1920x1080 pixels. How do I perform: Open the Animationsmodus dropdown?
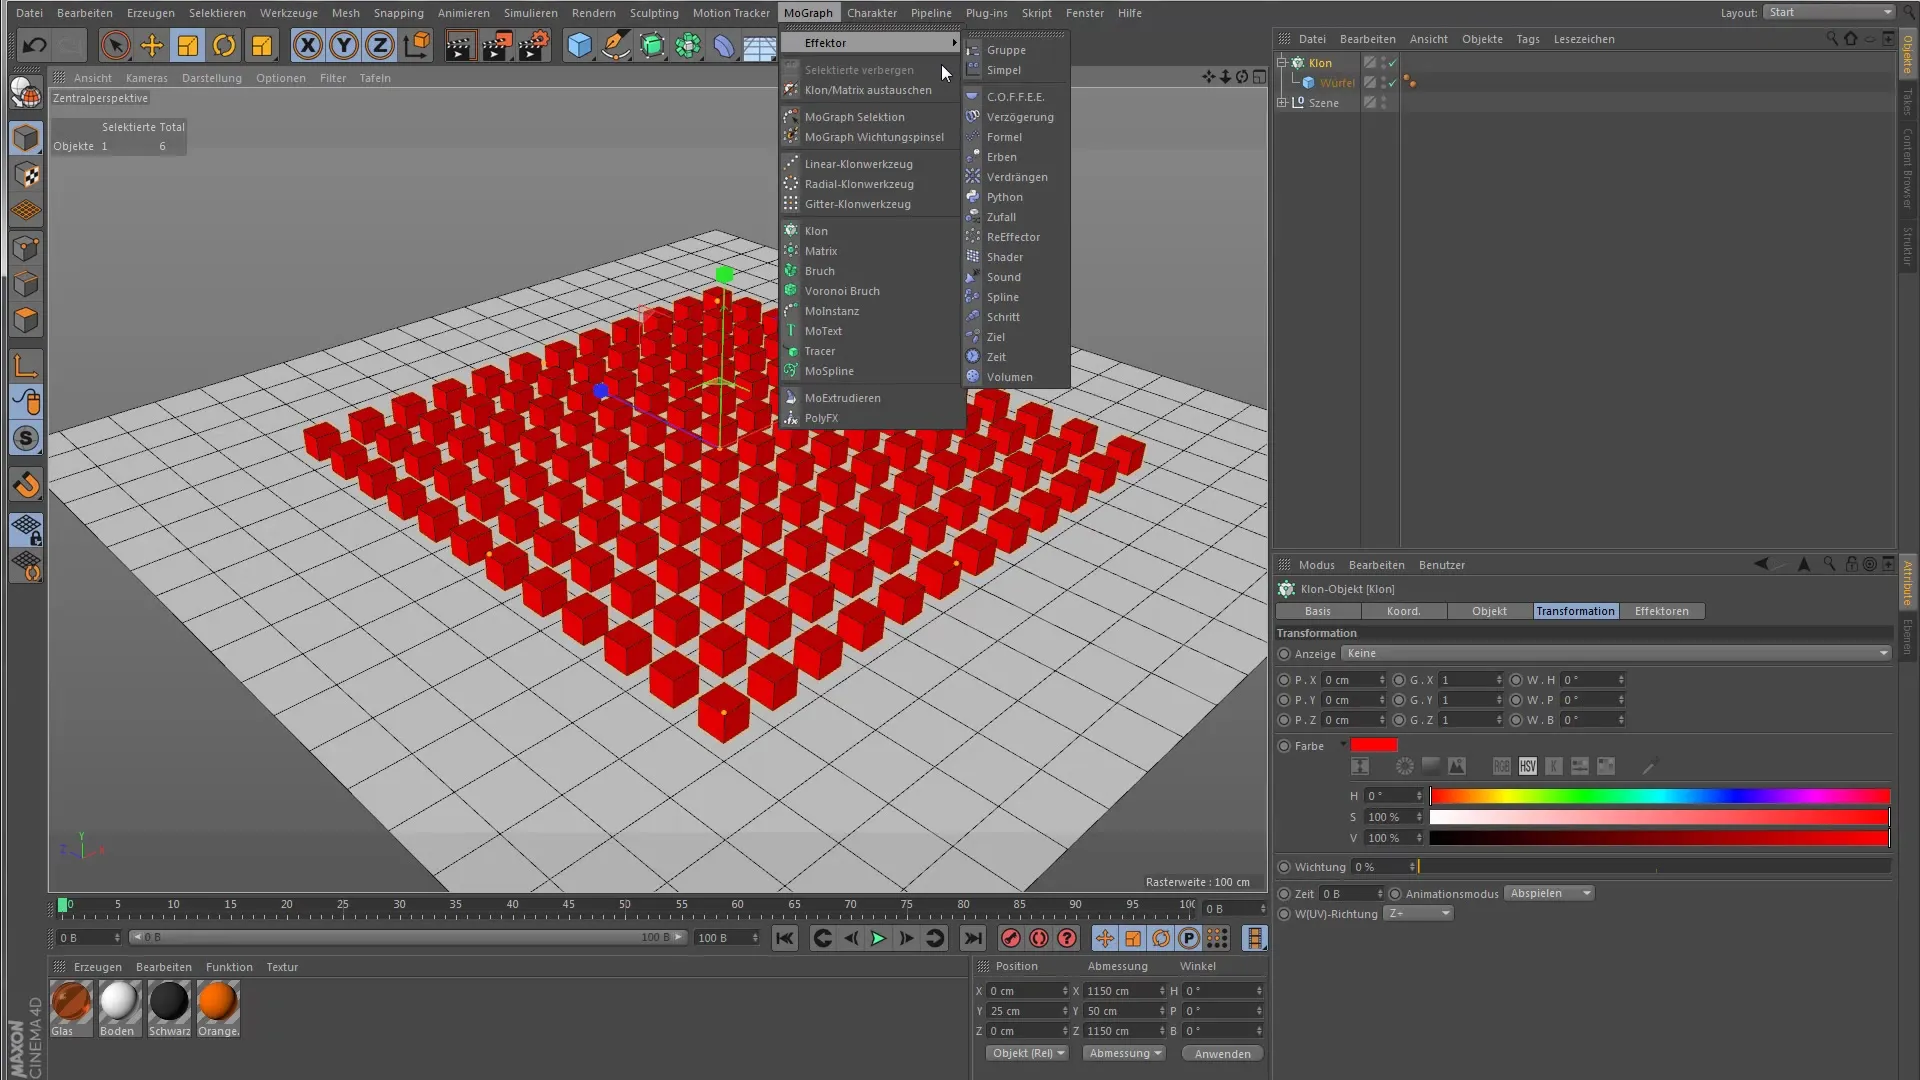coord(1549,893)
